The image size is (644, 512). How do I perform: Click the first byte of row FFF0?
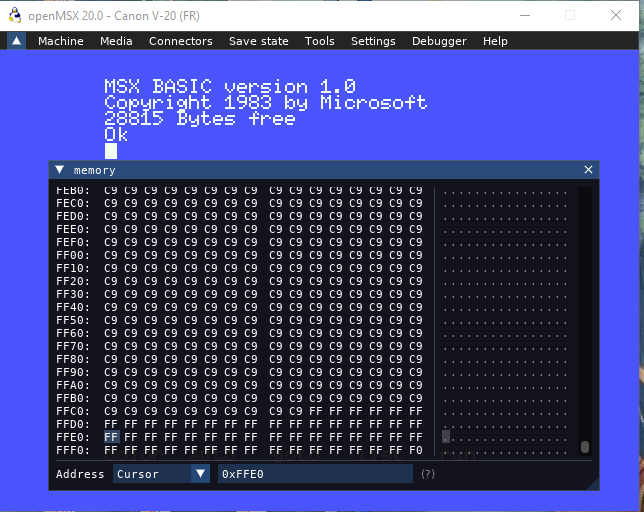pos(111,450)
